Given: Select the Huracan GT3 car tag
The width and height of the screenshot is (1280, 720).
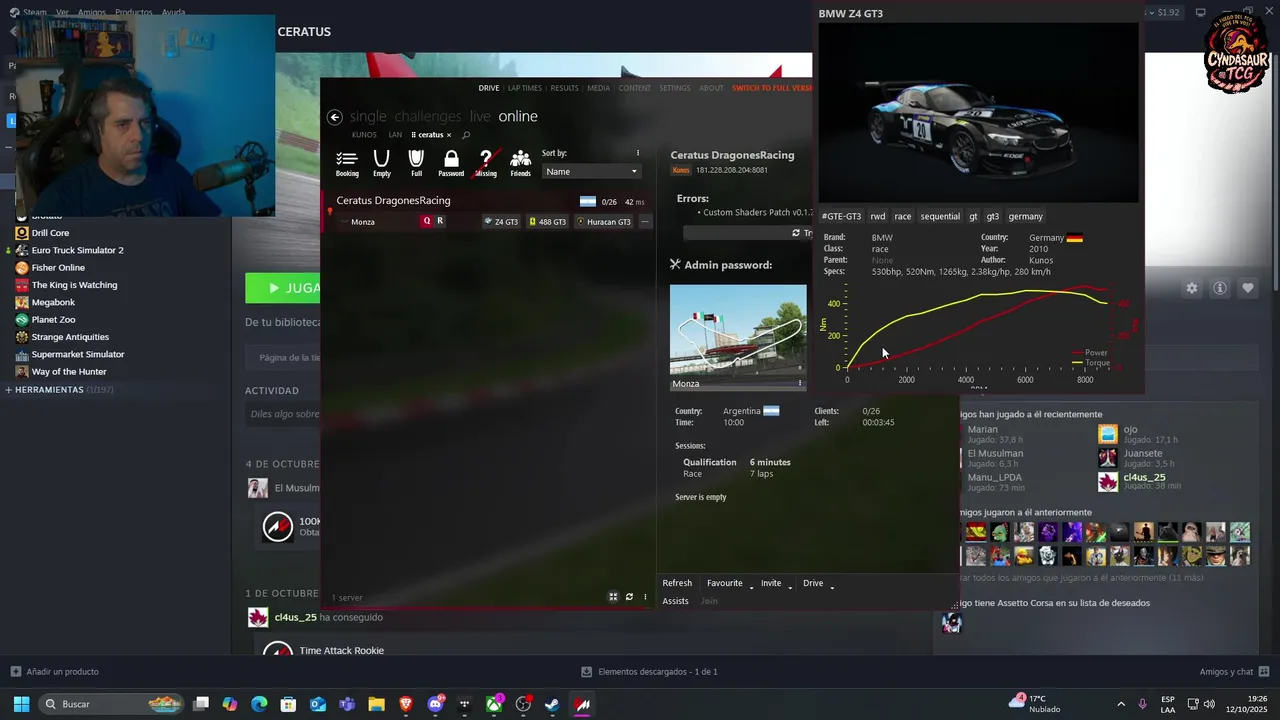Looking at the screenshot, I should pyautogui.click(x=604, y=222).
